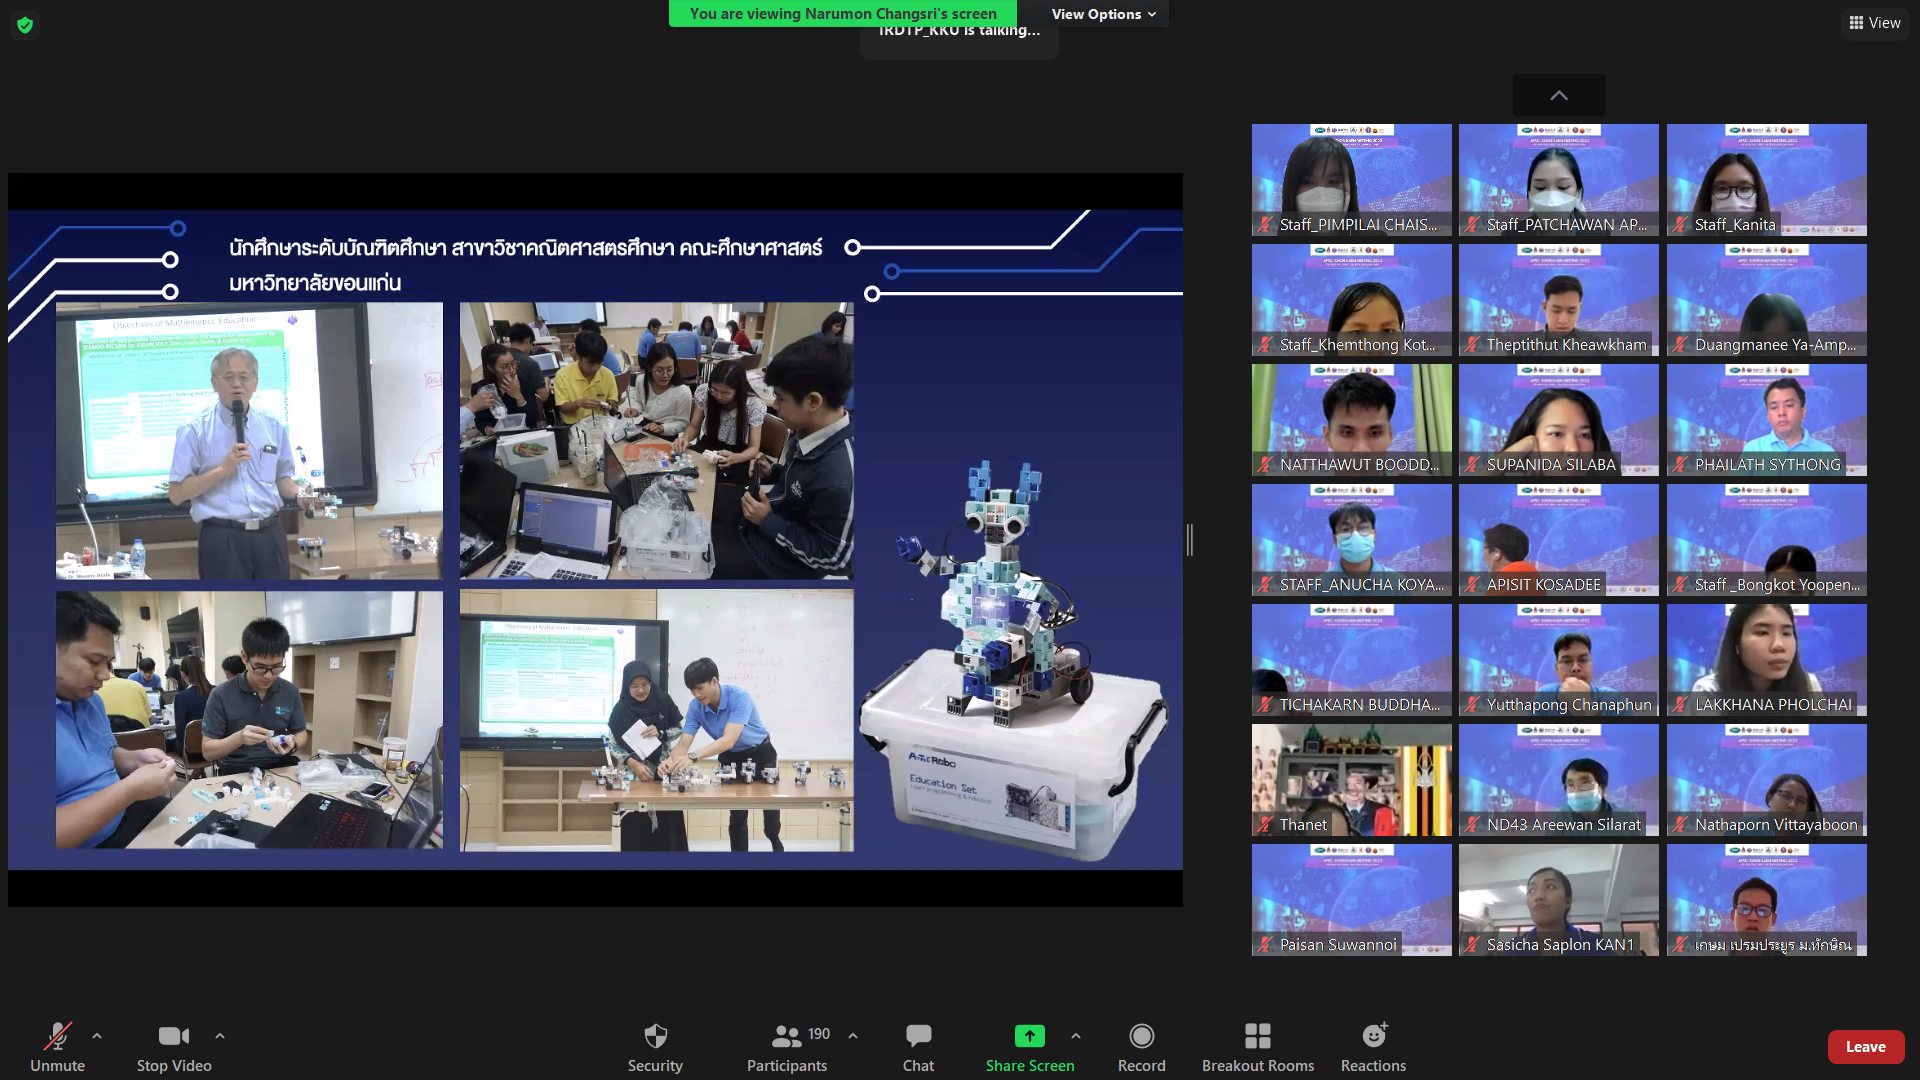This screenshot has height=1080, width=1920.
Task: Click the green Share Screen icon
Action: pos(1029,1036)
